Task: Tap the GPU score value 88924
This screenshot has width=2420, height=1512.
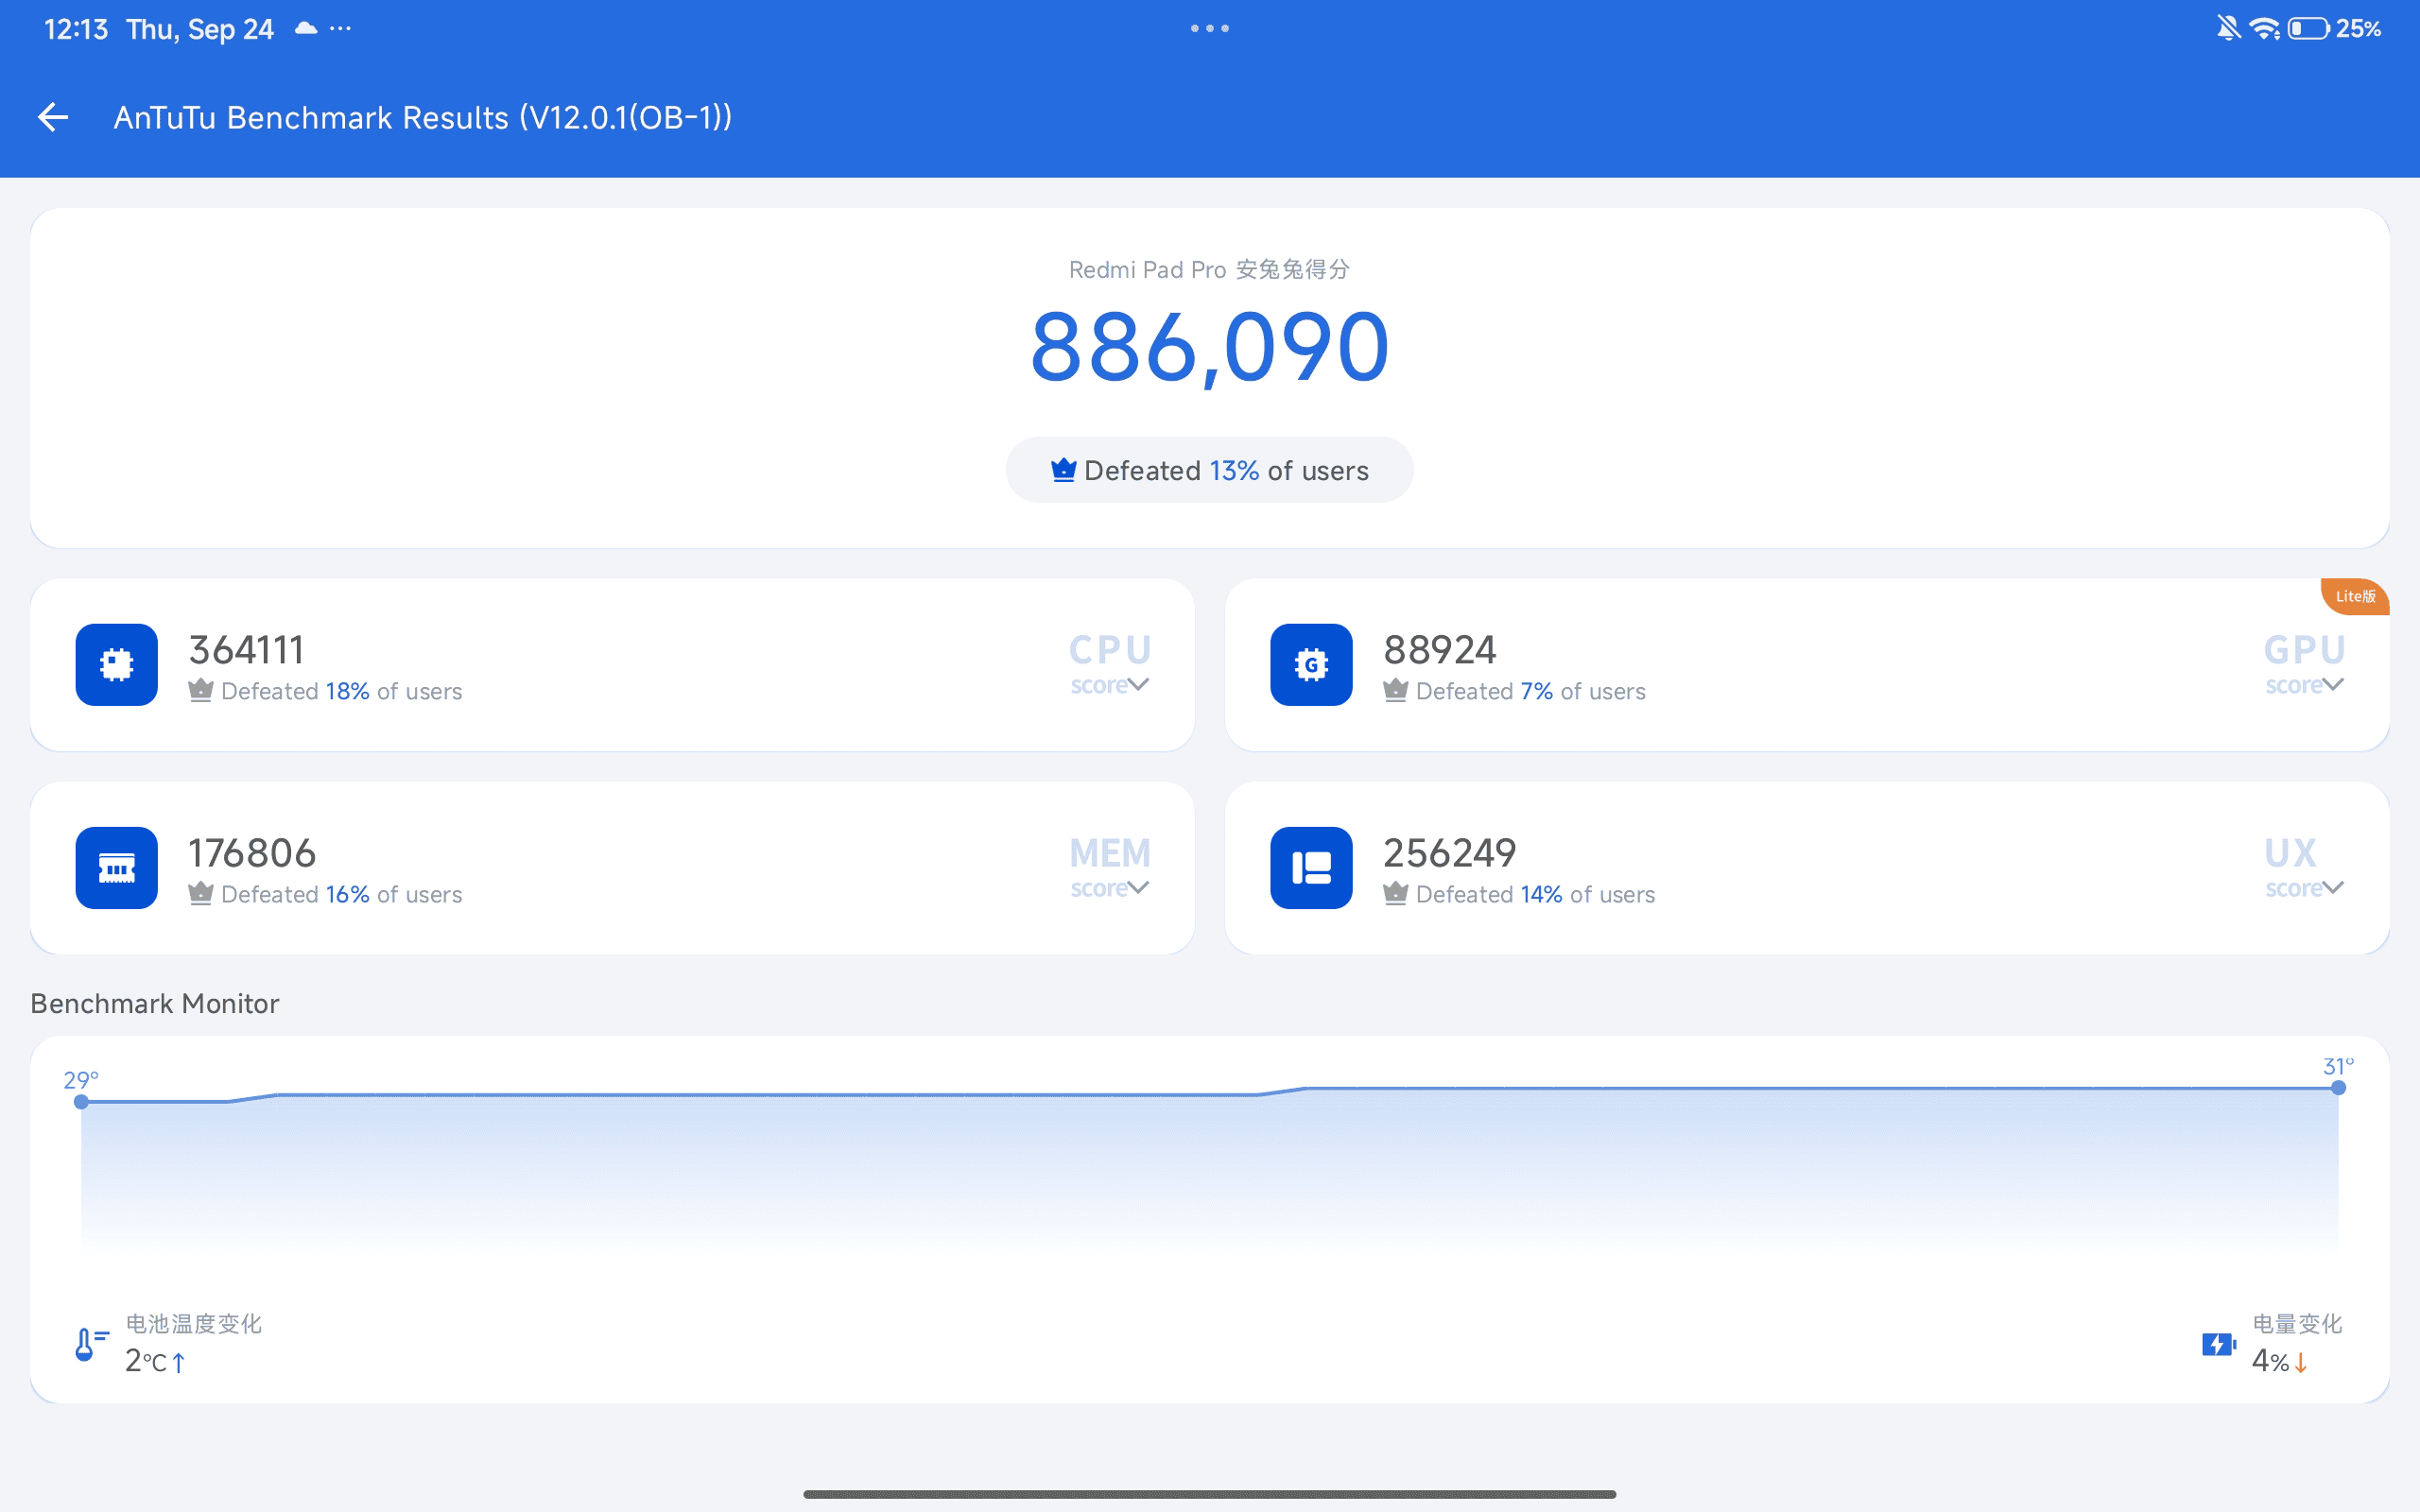Action: [x=1440, y=650]
